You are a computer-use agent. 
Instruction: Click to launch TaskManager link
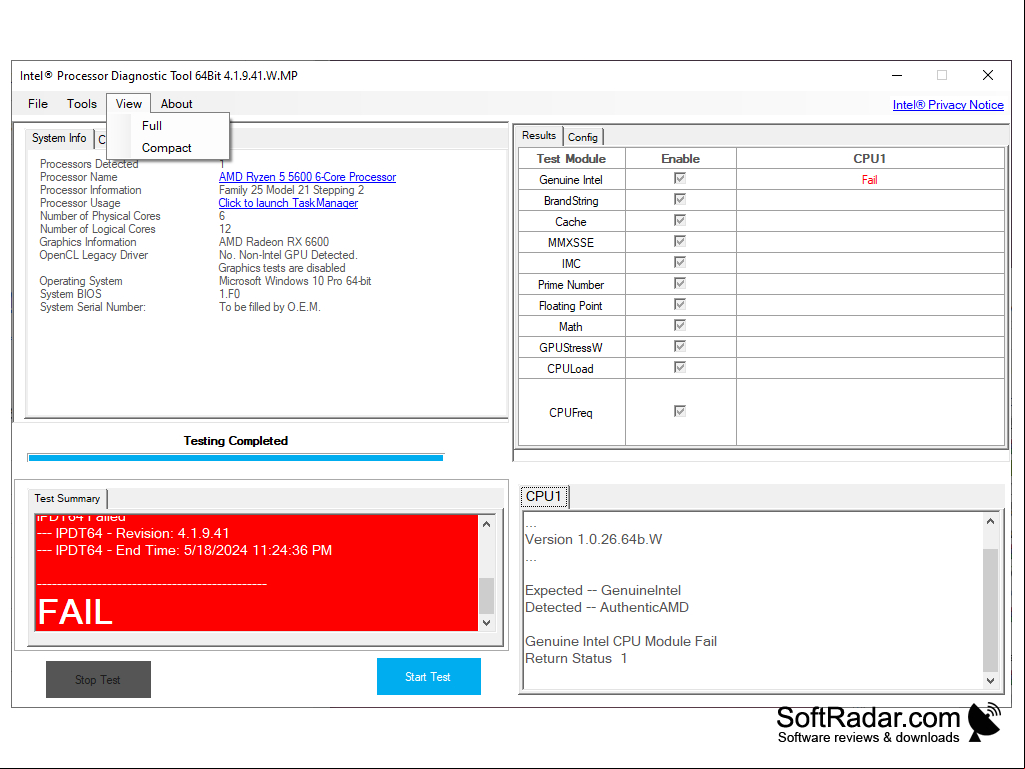coord(288,203)
